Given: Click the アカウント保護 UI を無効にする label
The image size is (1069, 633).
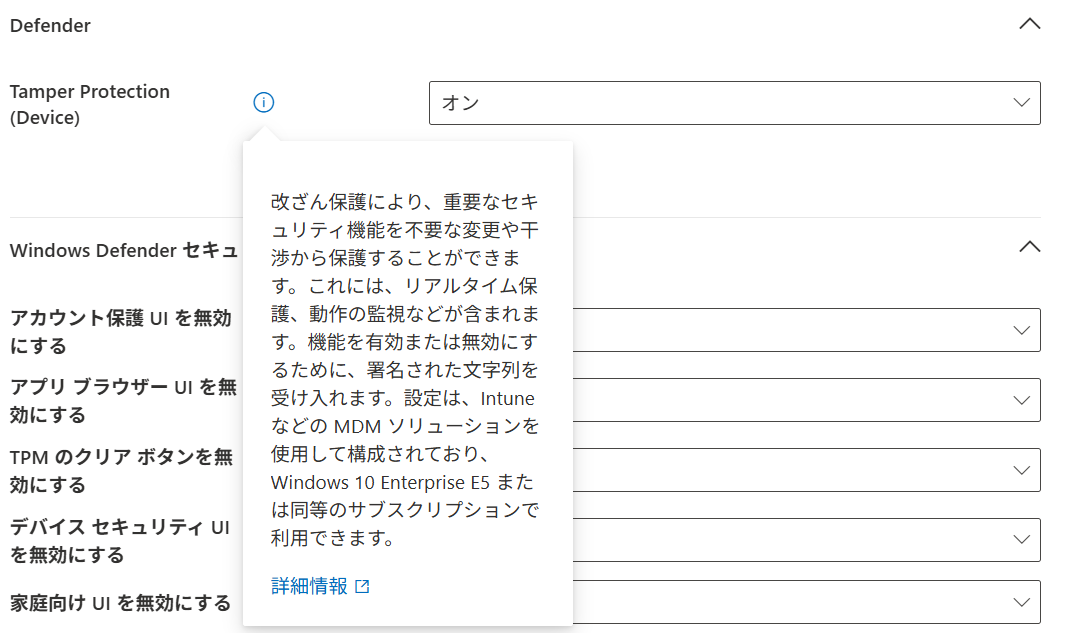Looking at the screenshot, I should (x=118, y=330).
